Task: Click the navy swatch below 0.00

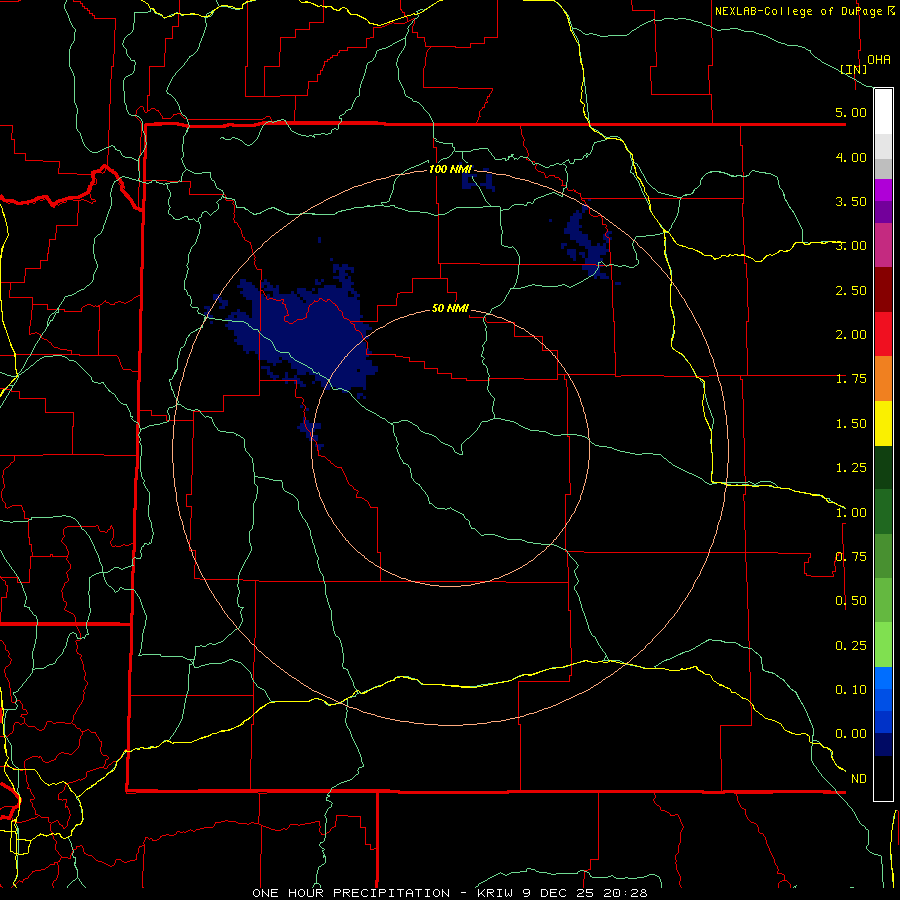Action: pos(883,745)
